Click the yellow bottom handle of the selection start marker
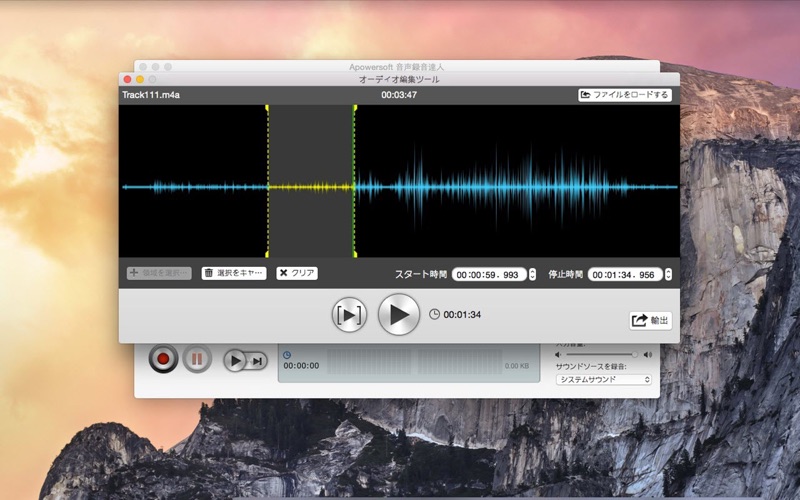This screenshot has height=500, width=800. [267, 254]
